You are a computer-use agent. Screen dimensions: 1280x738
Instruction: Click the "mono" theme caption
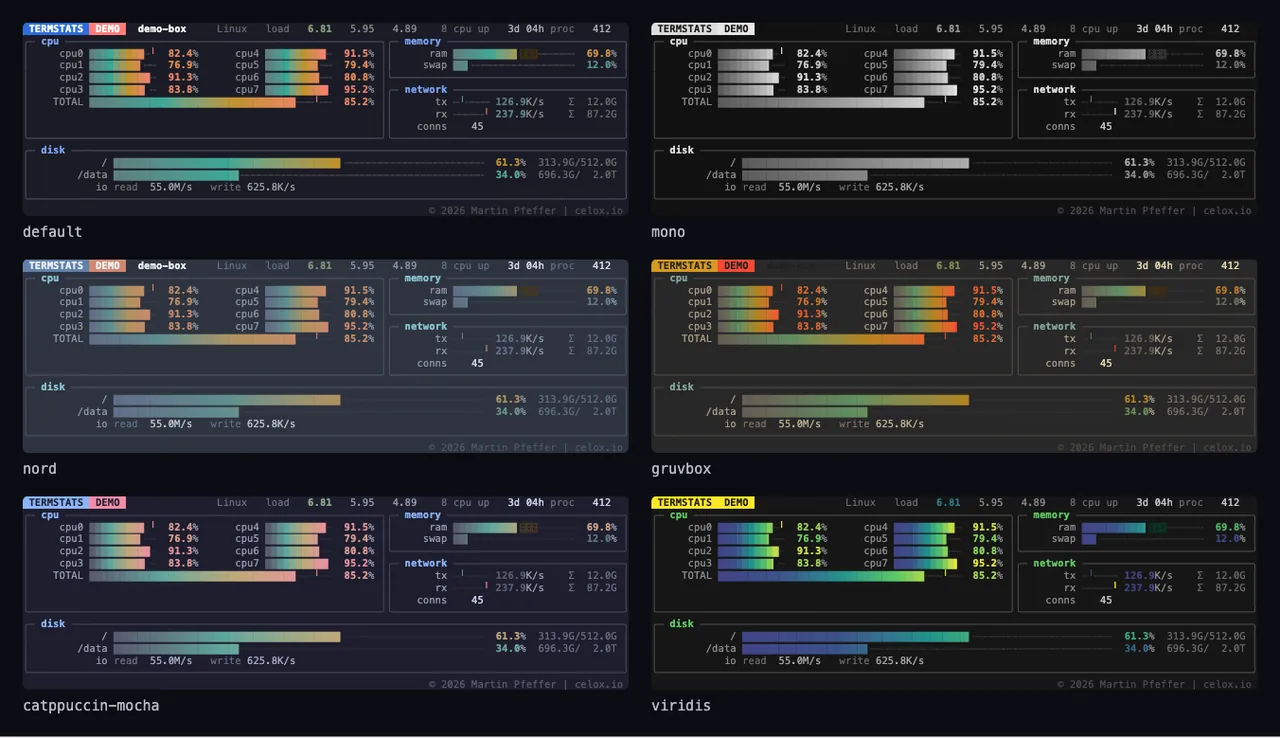[668, 232]
